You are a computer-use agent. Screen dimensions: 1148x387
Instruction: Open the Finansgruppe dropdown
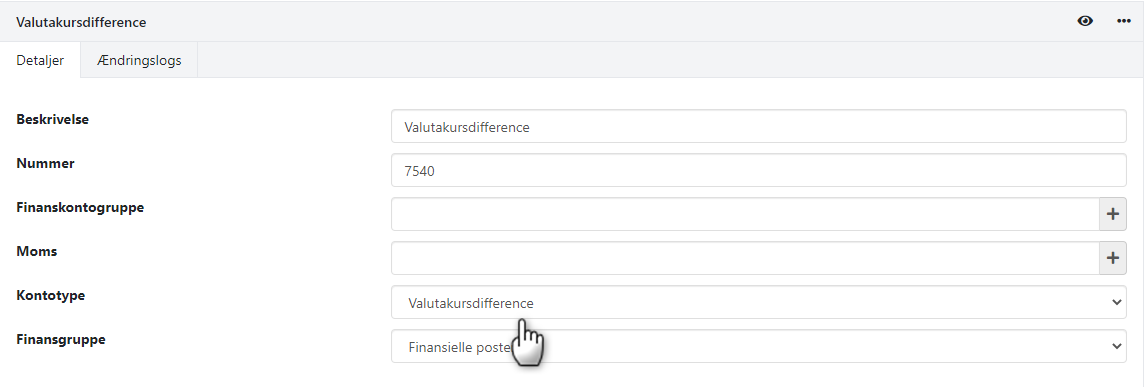point(758,346)
